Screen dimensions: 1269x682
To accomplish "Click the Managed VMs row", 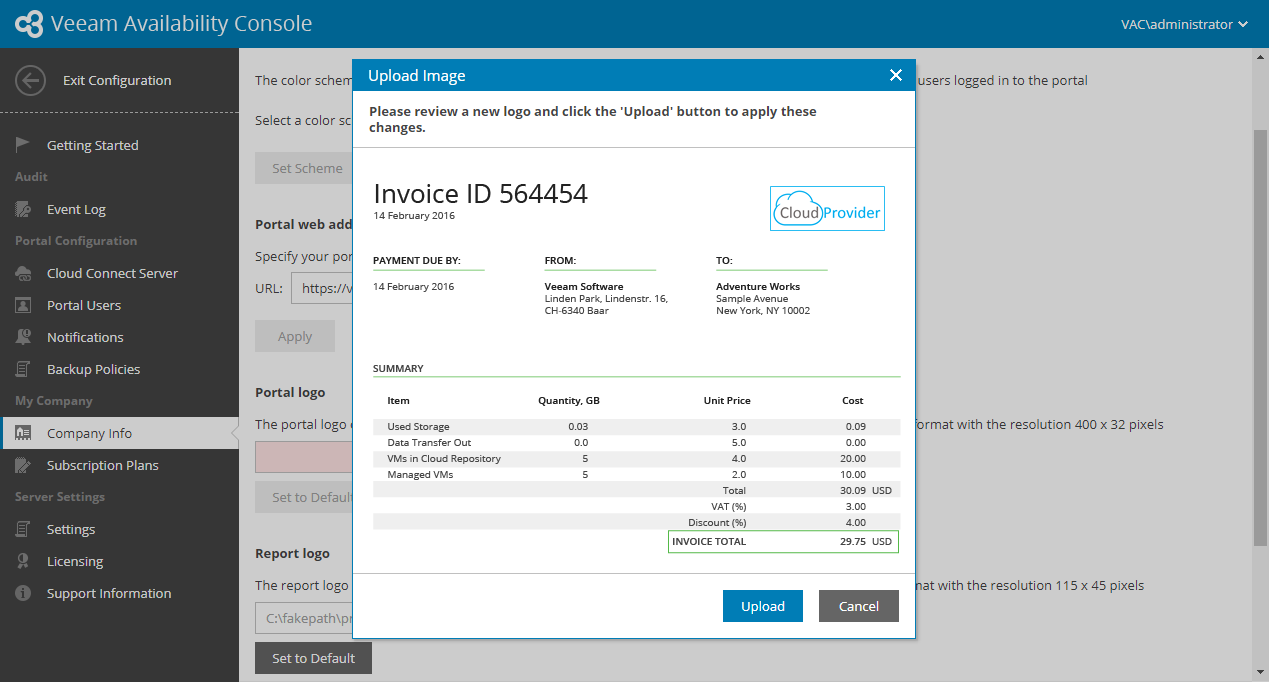I will click(636, 474).
